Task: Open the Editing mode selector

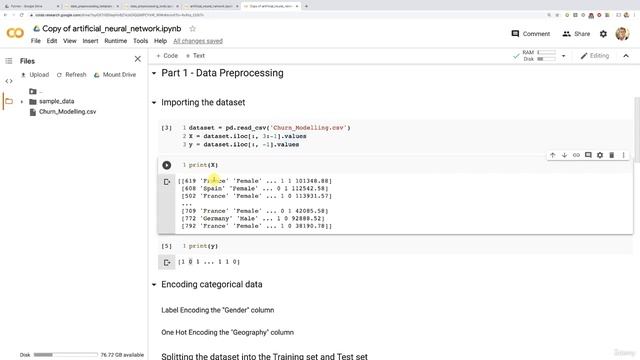Action: (595, 56)
